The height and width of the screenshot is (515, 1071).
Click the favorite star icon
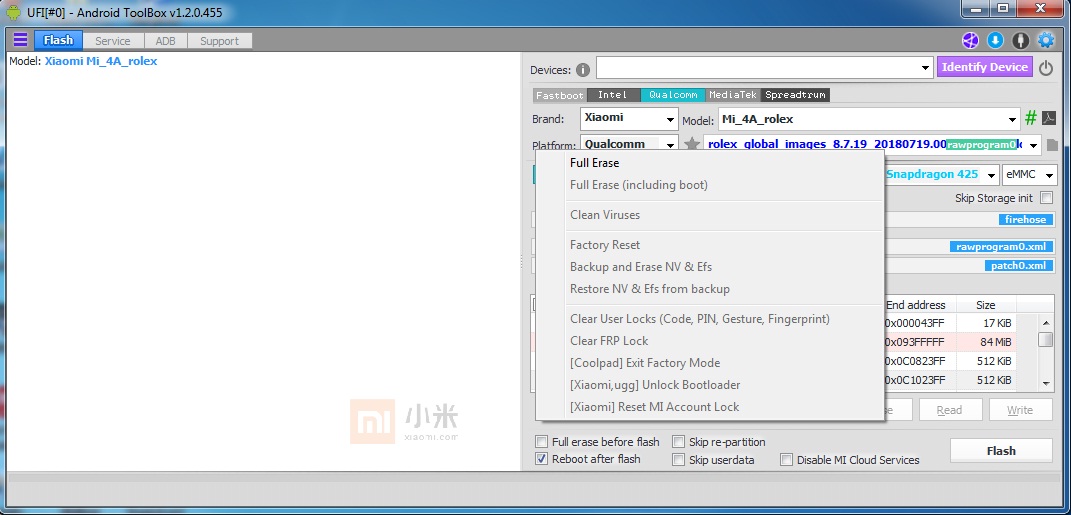point(693,144)
